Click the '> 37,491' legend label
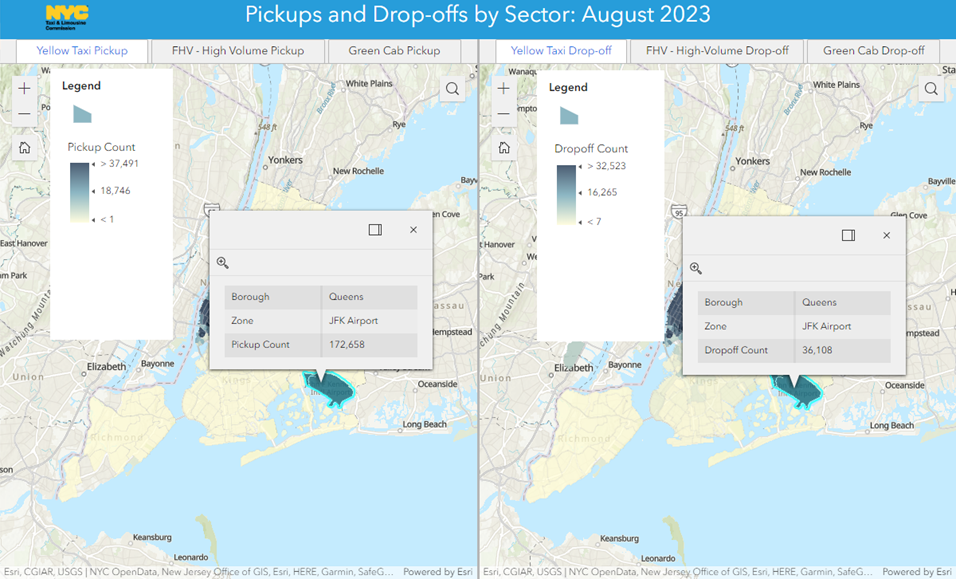Image resolution: width=956 pixels, height=579 pixels. [120, 163]
